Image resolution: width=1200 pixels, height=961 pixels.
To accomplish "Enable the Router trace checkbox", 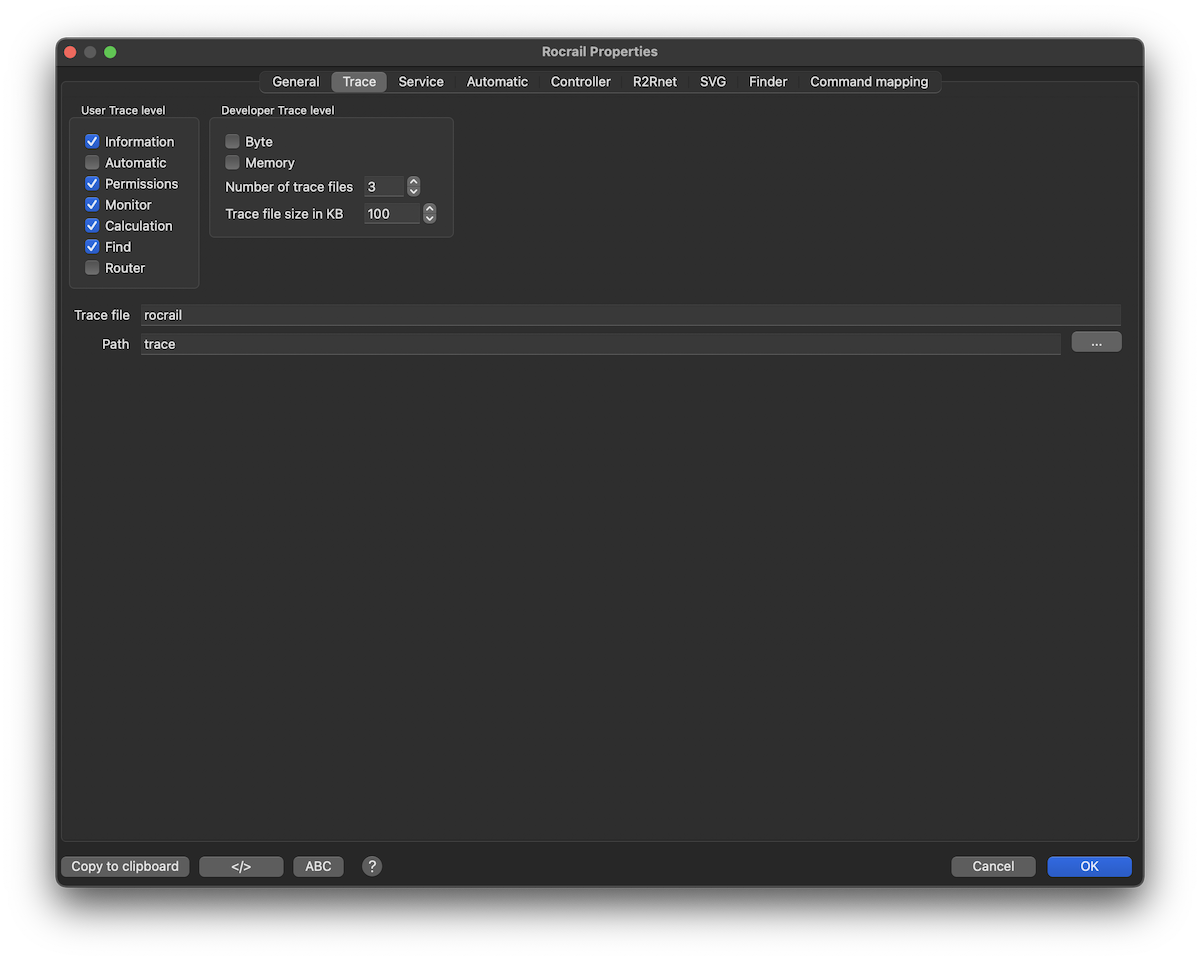I will point(92,268).
